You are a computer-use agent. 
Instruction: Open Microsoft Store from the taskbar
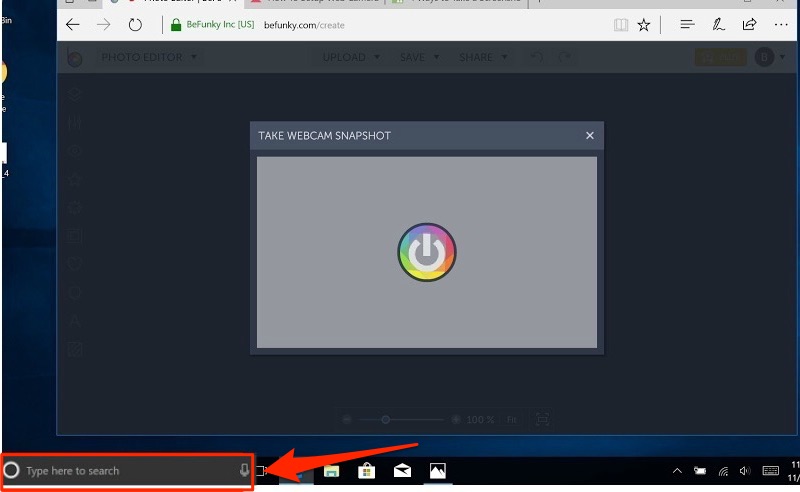[366, 471]
